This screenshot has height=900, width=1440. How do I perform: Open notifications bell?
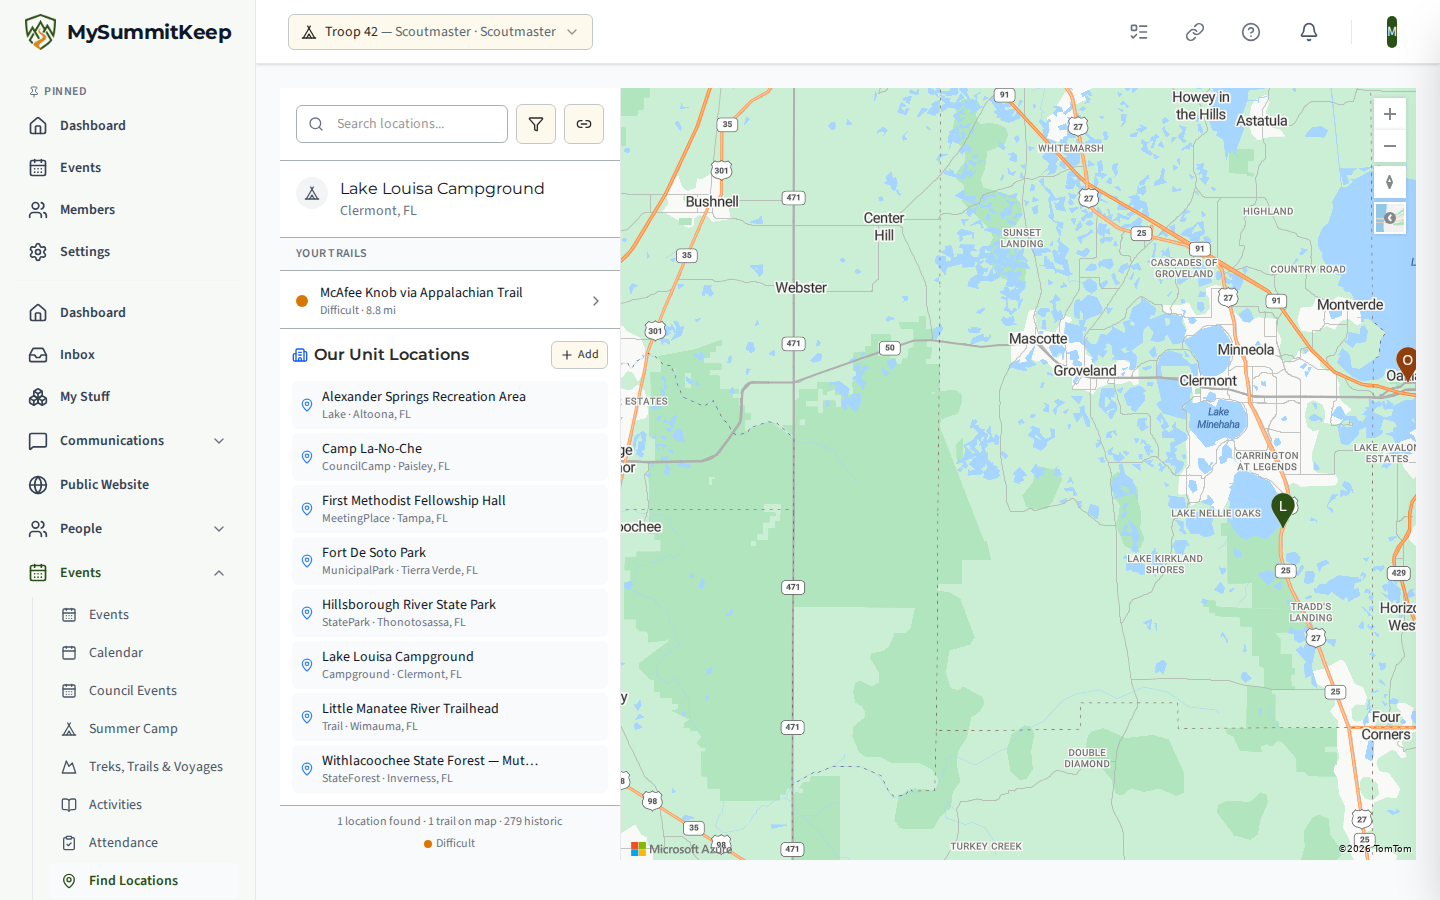click(x=1309, y=32)
